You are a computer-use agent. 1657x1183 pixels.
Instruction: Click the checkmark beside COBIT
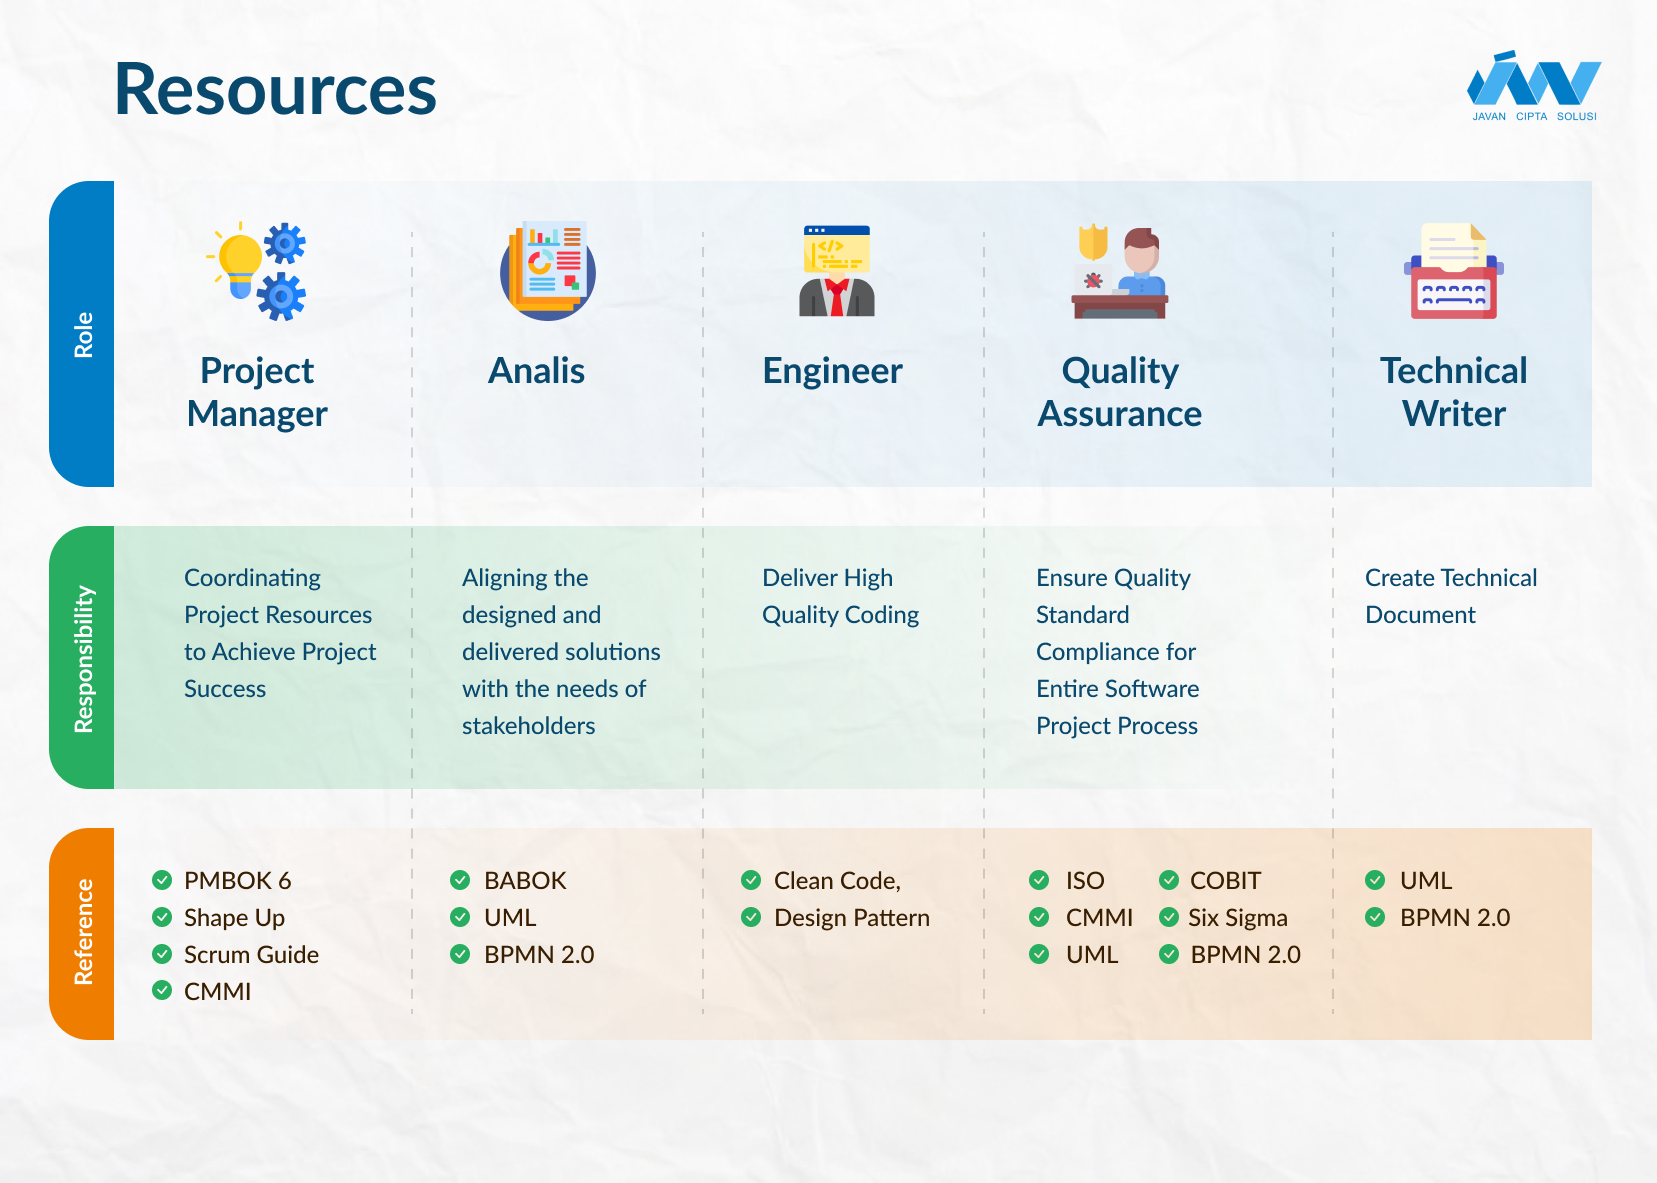click(1168, 880)
